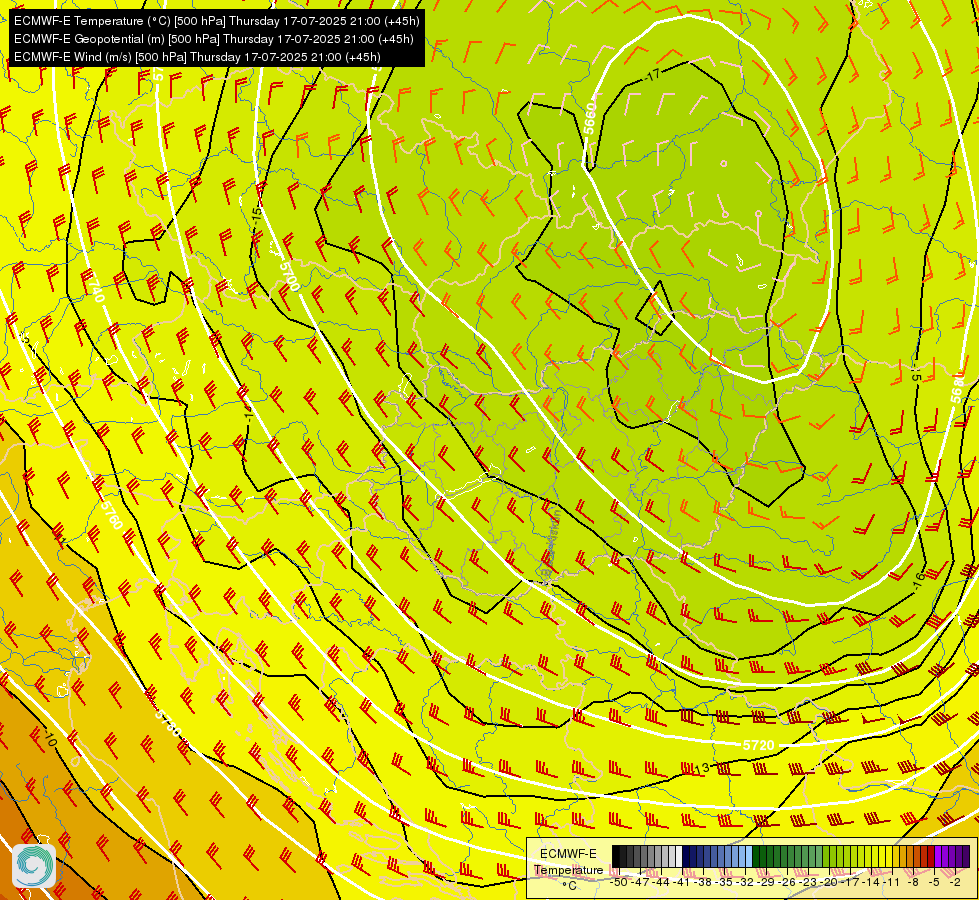979x900 pixels.
Task: Click the 5720 geopotential contour label
Action: (759, 745)
